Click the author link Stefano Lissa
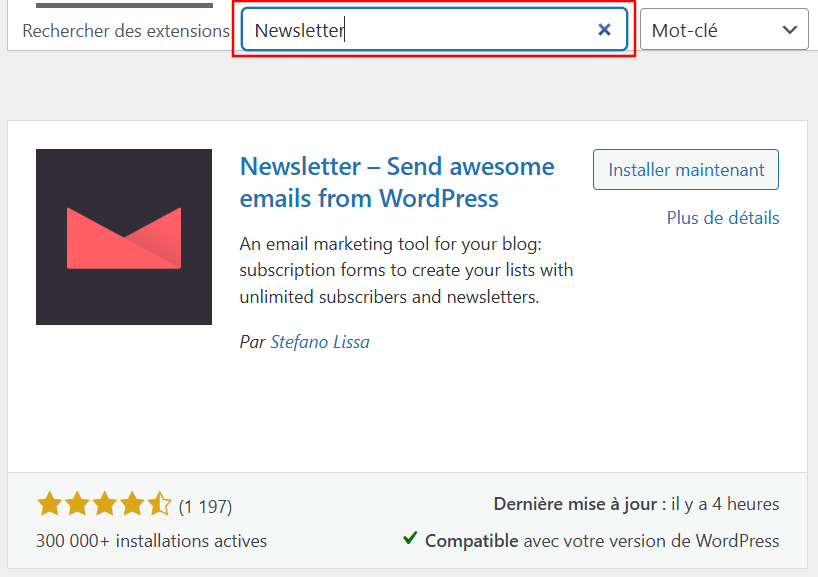 320,342
